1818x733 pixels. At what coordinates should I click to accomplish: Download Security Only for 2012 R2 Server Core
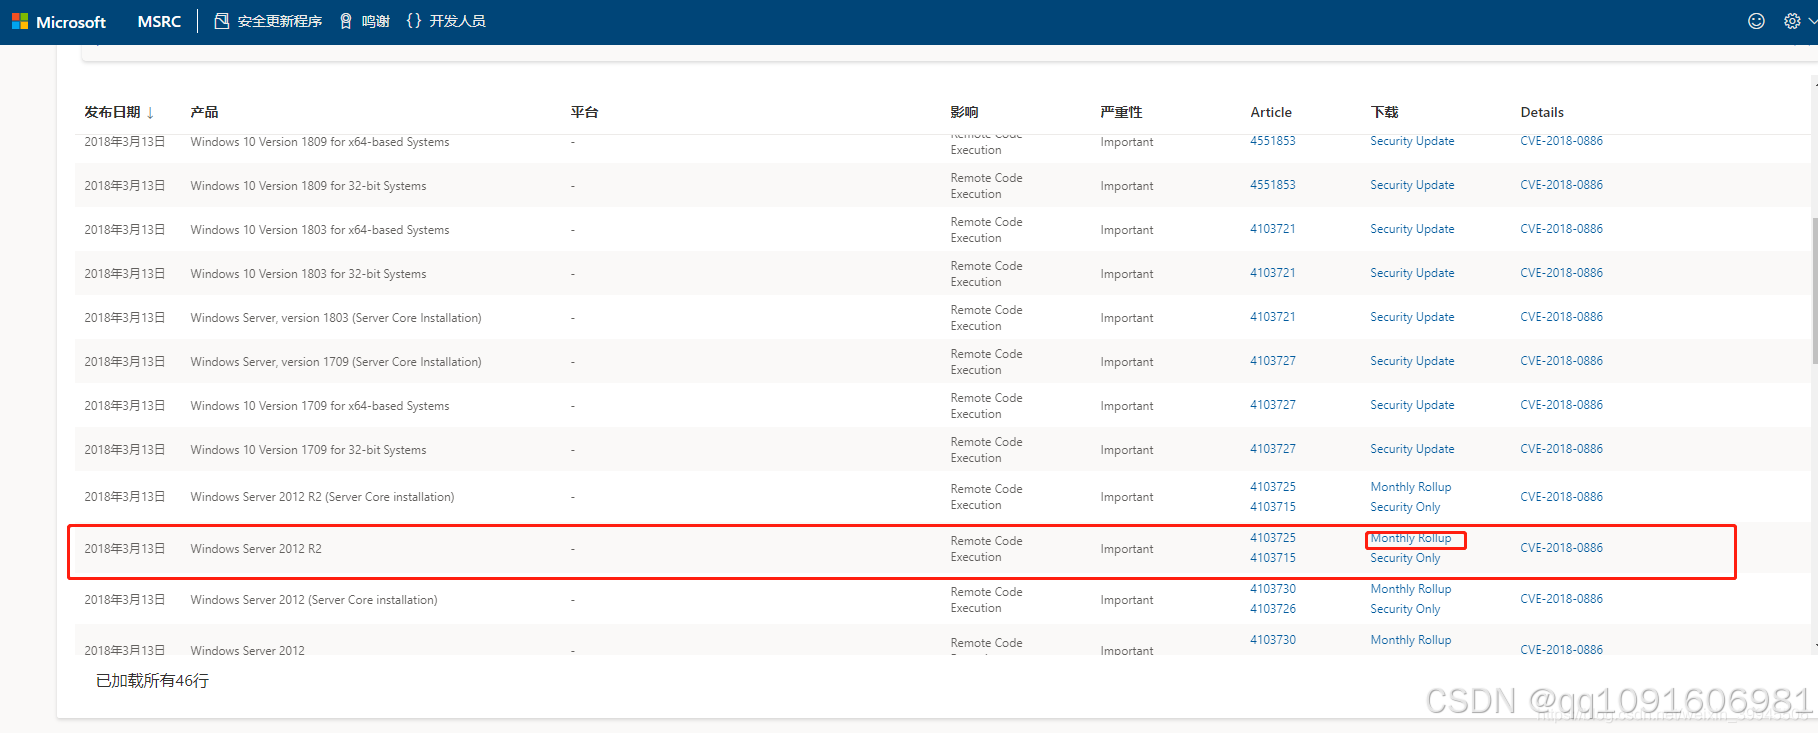[1405, 507]
